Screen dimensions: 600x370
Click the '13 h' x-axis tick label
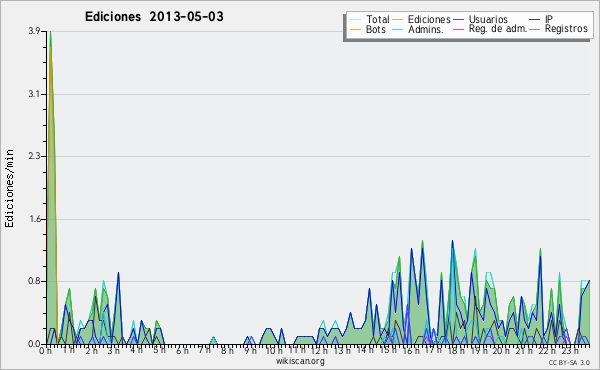[x=342, y=350]
